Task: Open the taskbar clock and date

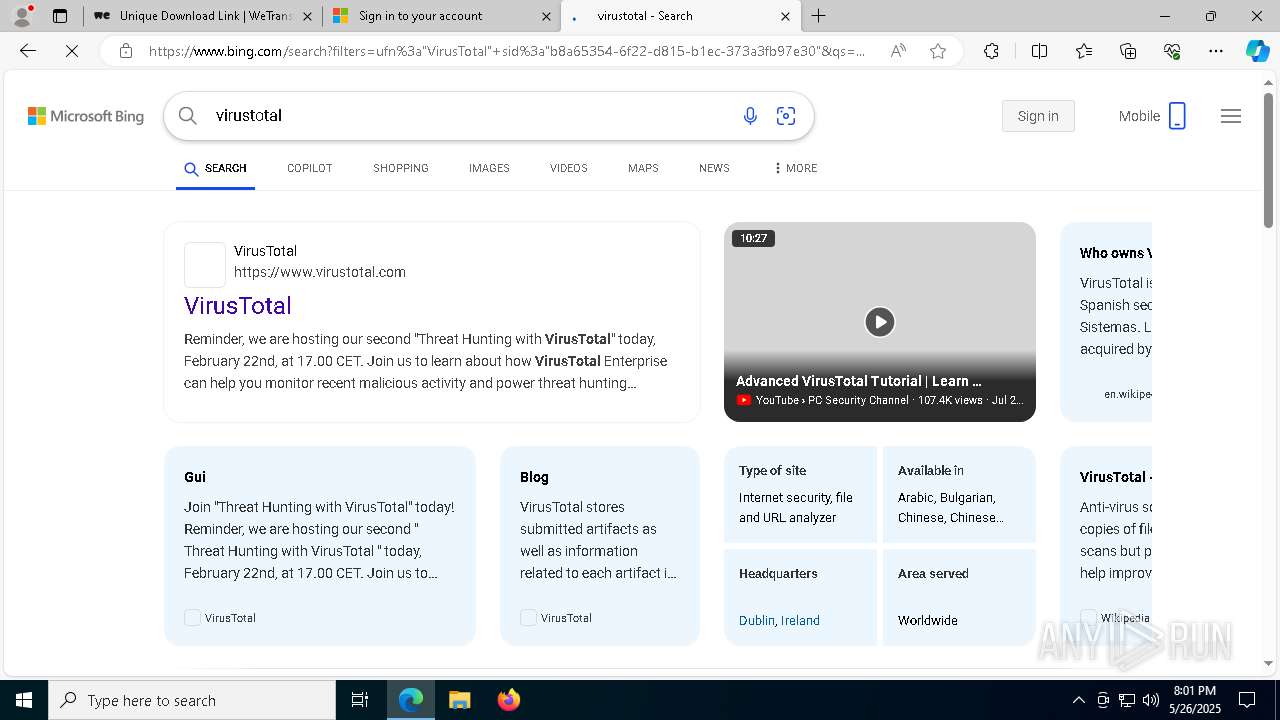Action: tap(1193, 700)
